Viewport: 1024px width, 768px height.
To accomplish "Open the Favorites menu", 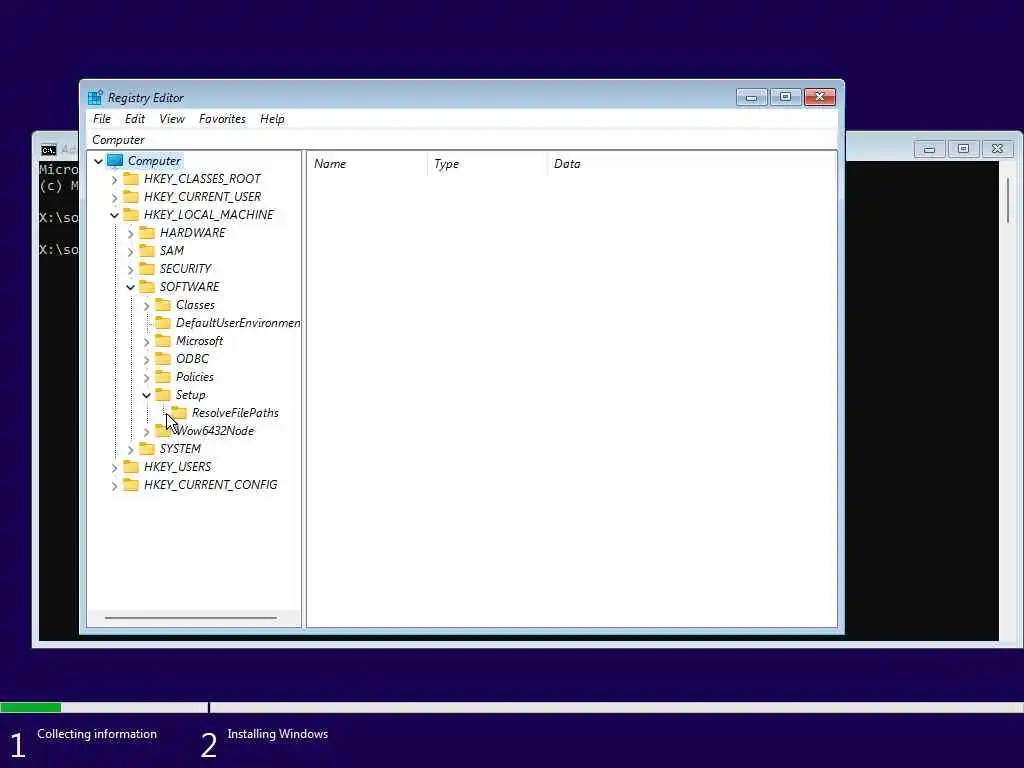I will pos(222,119).
